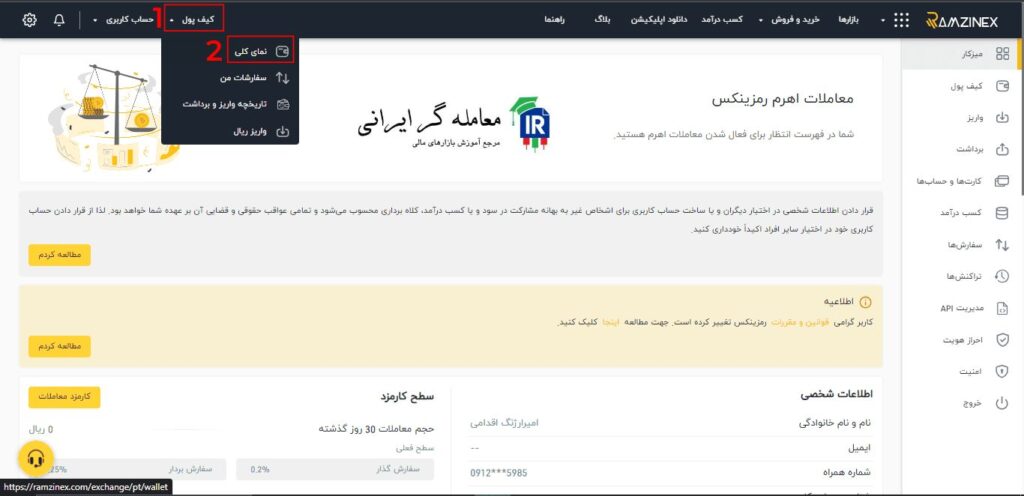Click the wallet icon beside نمای کلی
This screenshot has width=1024, height=496.
282,51
